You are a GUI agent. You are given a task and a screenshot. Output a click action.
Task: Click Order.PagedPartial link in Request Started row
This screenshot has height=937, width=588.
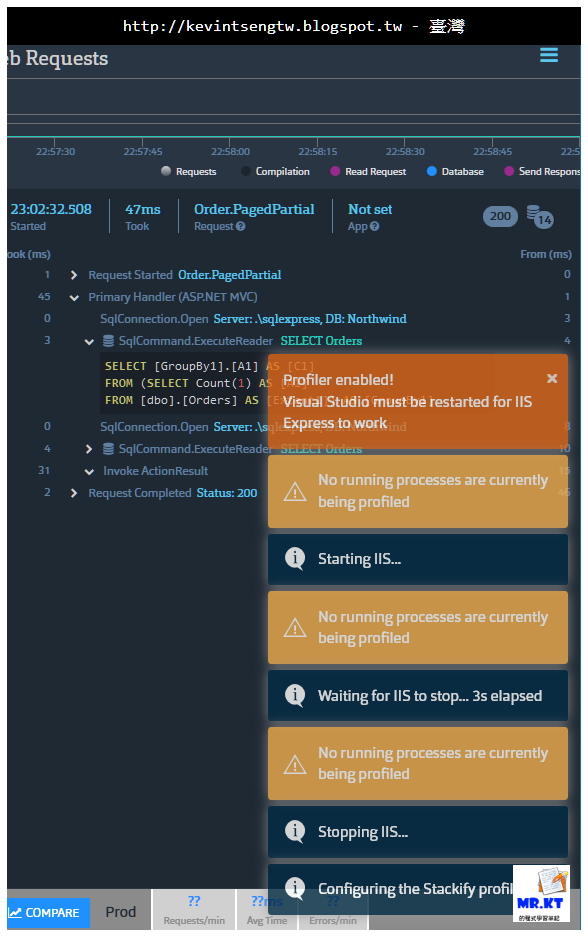[229, 275]
